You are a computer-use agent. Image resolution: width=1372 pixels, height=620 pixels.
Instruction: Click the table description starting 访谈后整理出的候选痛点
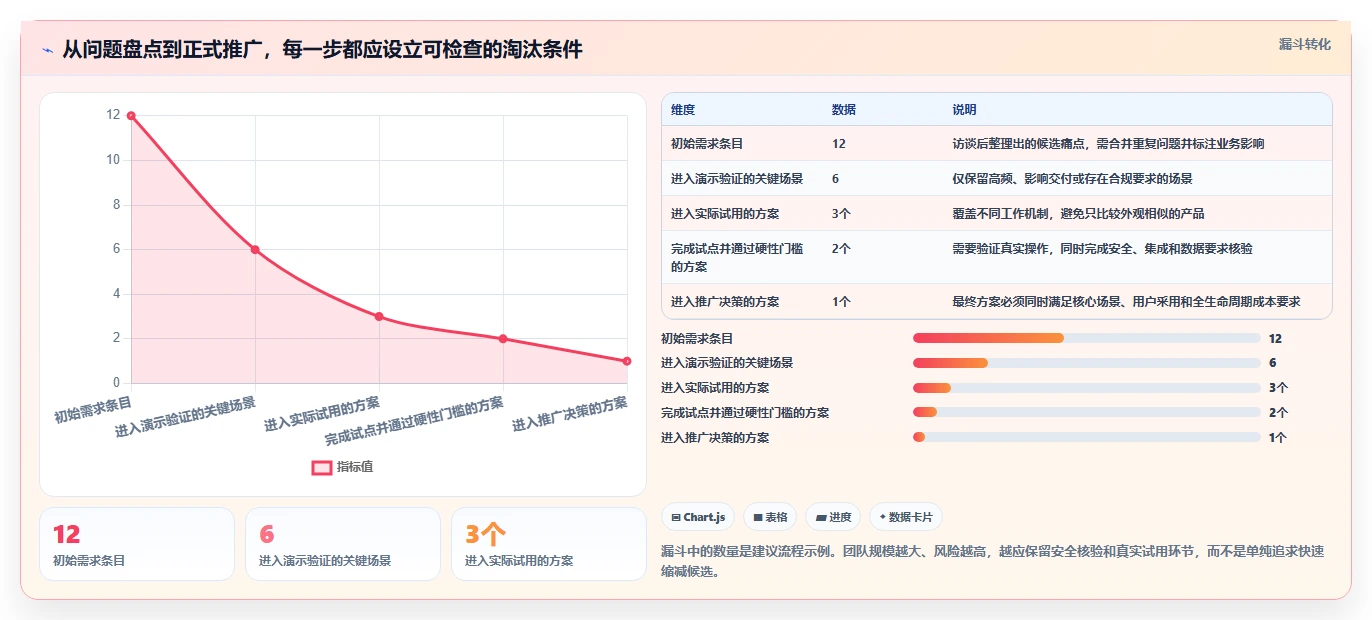tap(1108, 144)
